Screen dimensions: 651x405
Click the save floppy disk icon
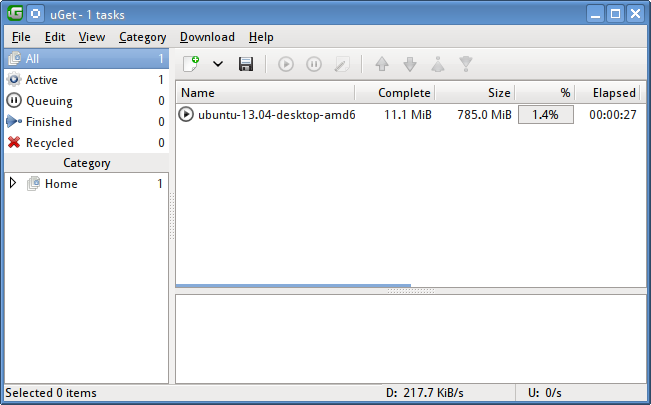click(246, 64)
